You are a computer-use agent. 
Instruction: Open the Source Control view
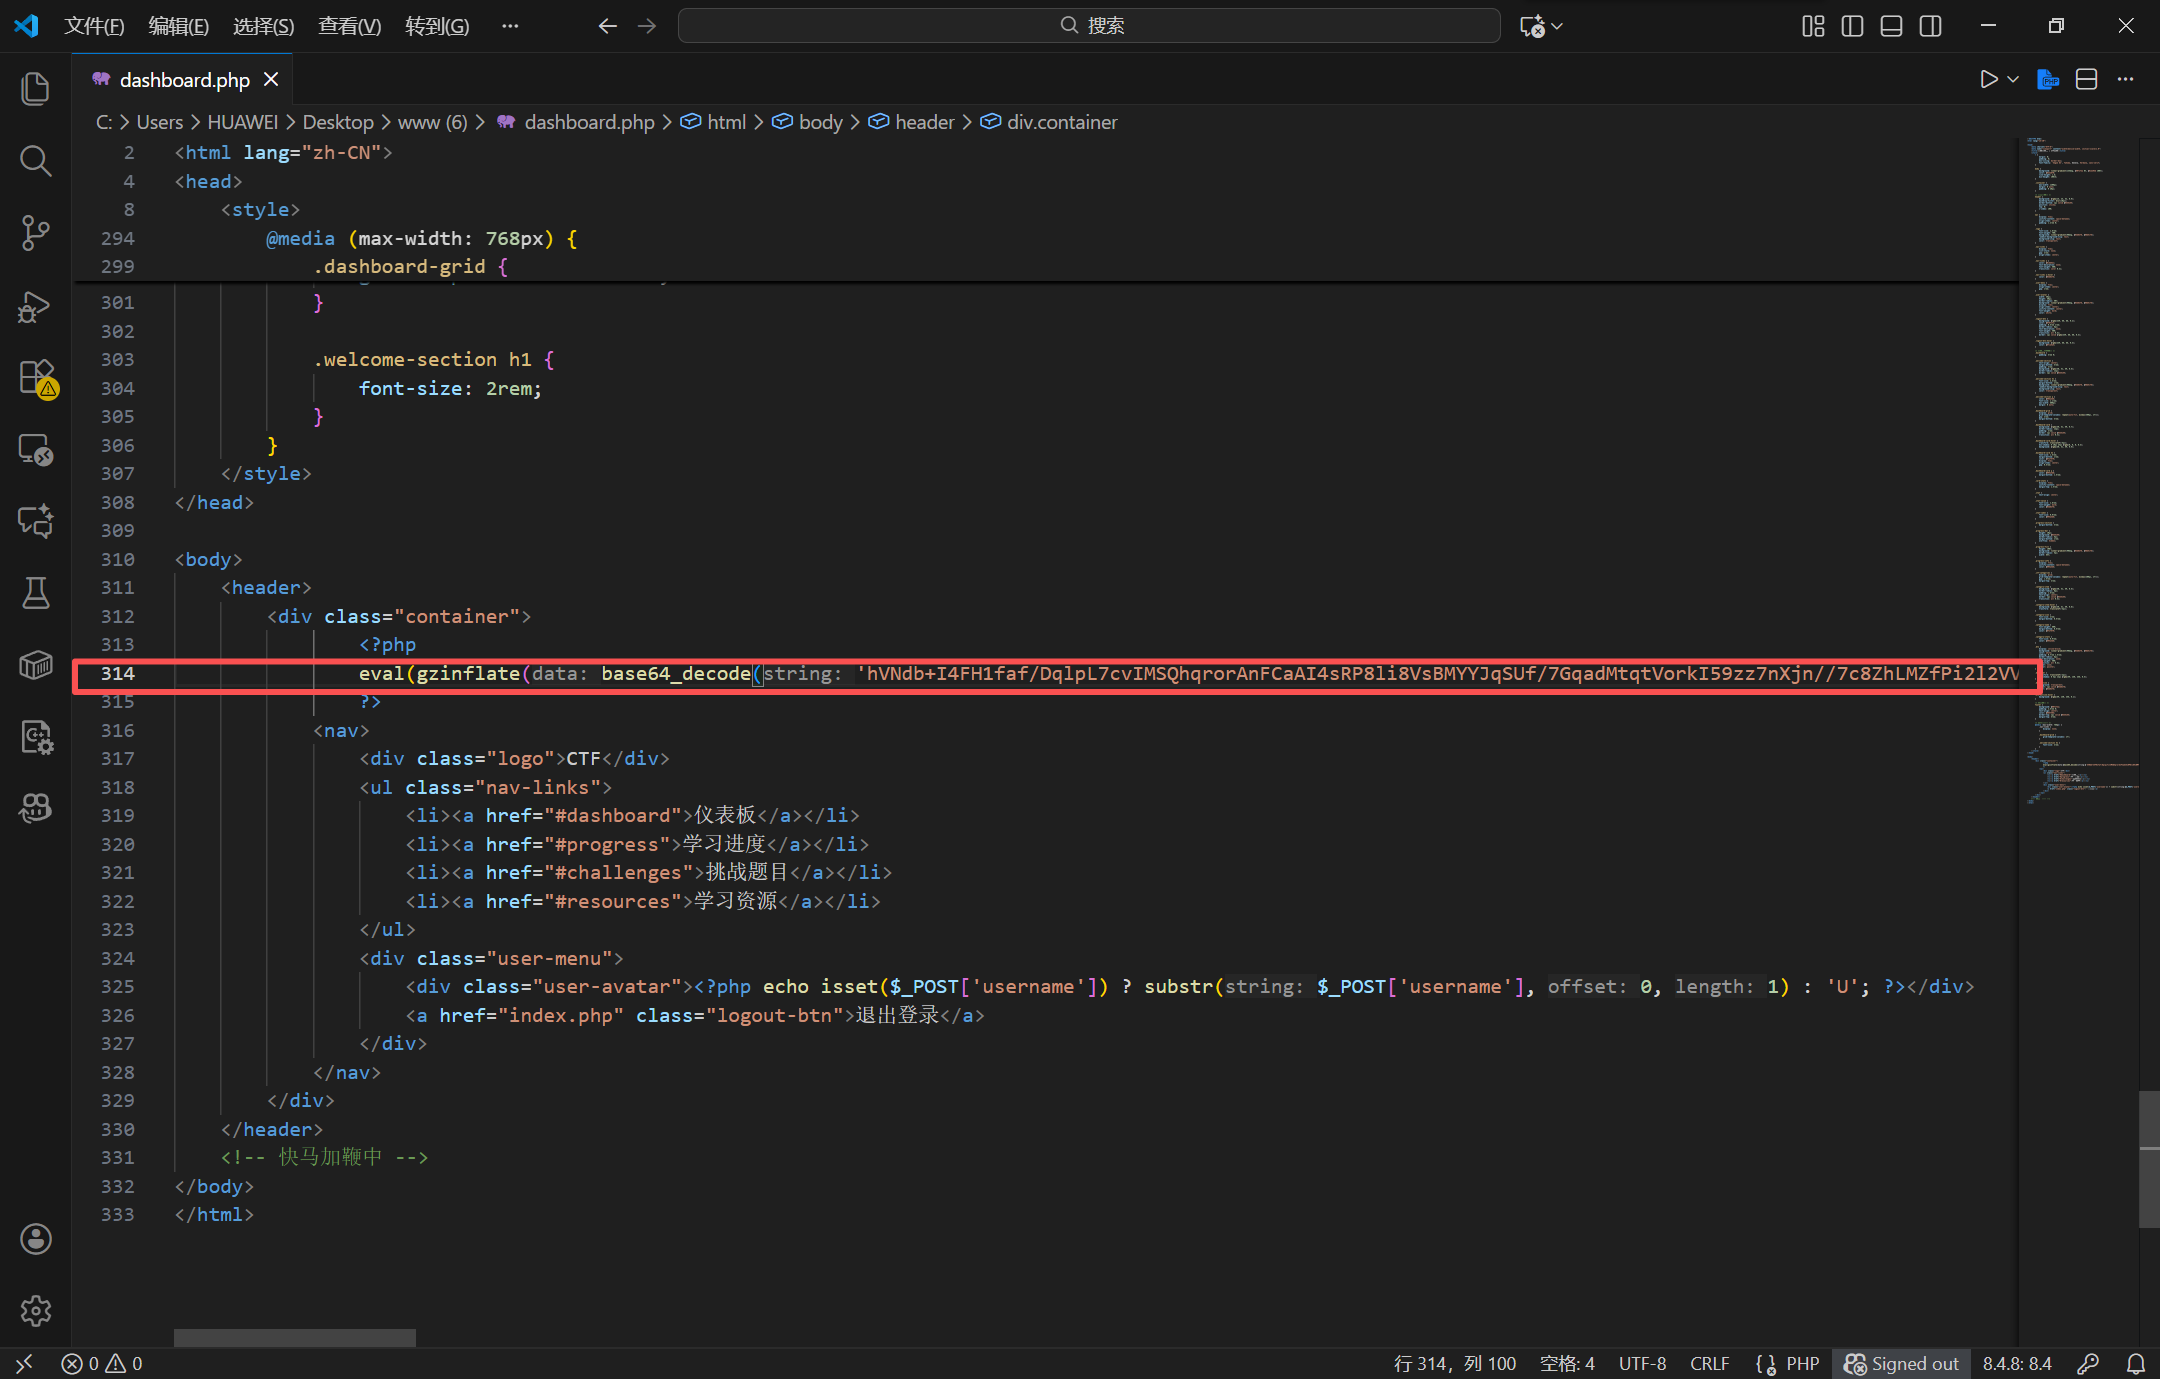pos(35,232)
